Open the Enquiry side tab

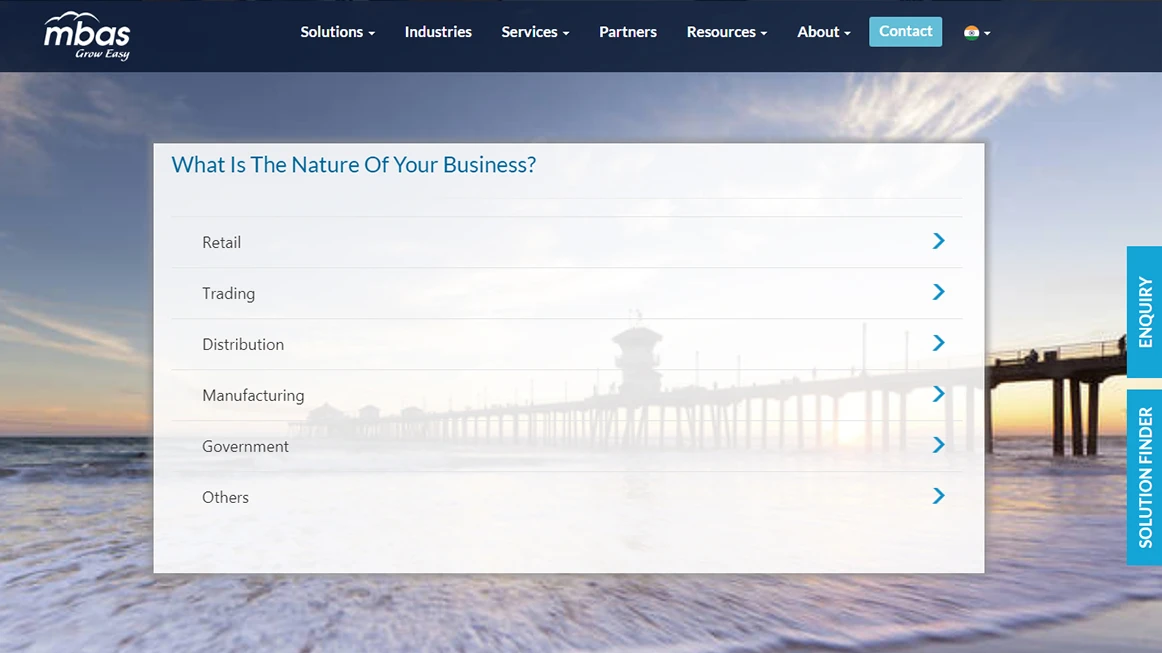pos(1145,312)
